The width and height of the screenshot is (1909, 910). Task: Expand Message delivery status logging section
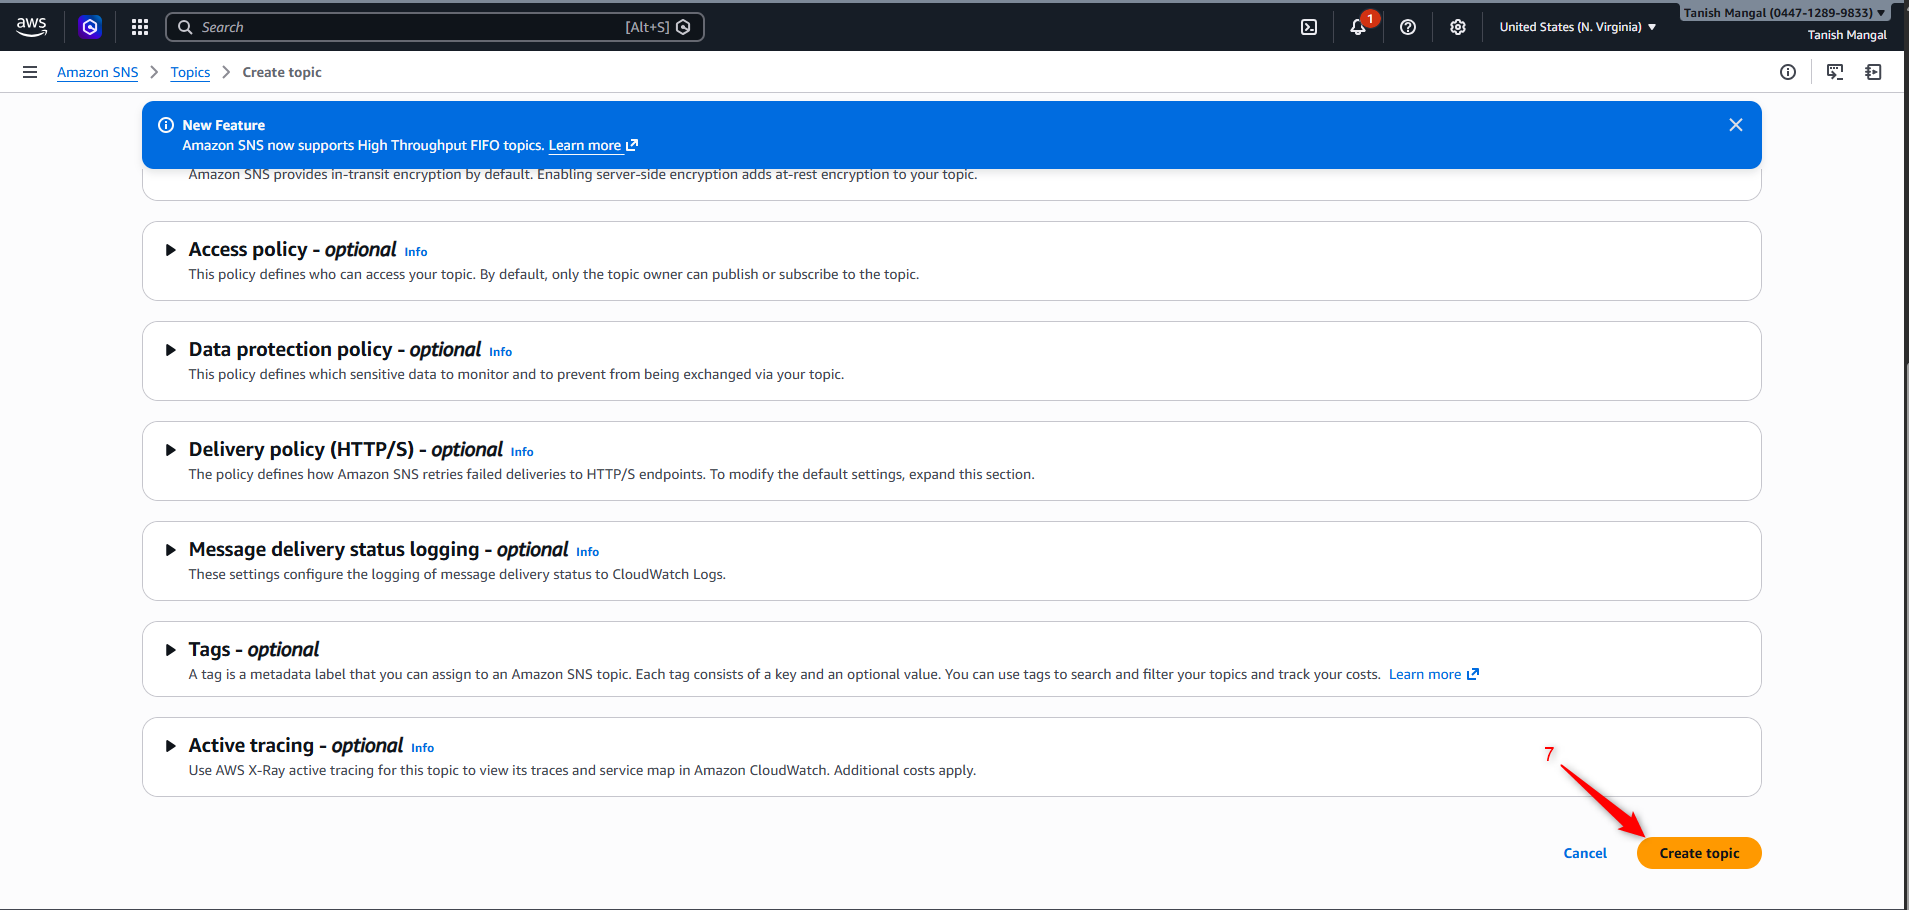[x=171, y=550]
